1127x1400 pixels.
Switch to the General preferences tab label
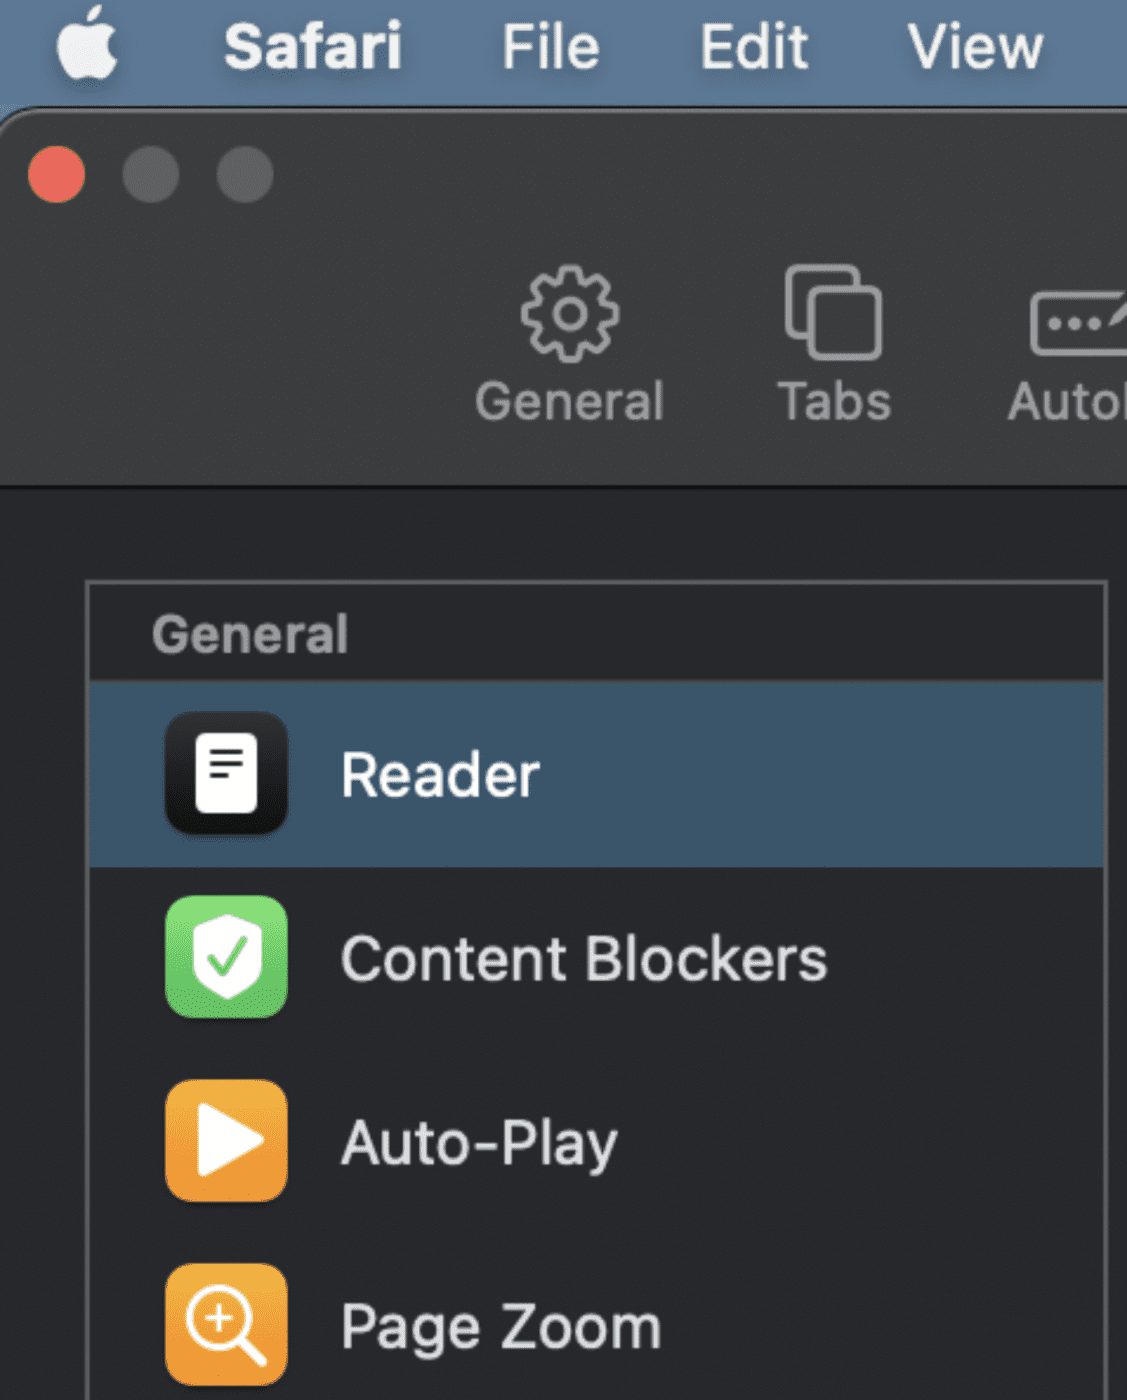[x=569, y=402]
